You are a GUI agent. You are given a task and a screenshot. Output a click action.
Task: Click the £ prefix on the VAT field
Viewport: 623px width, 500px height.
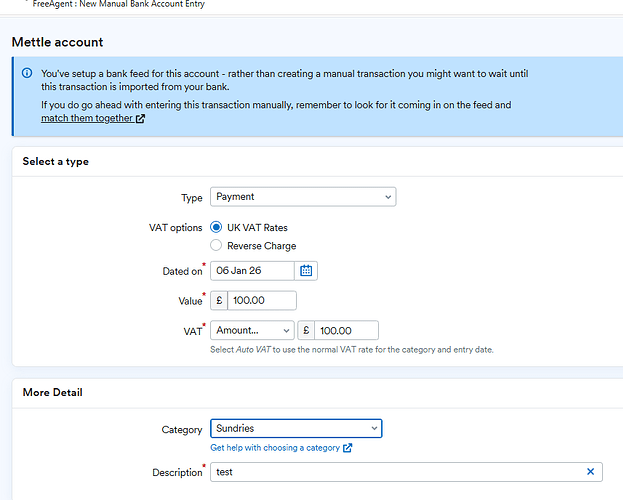point(306,330)
